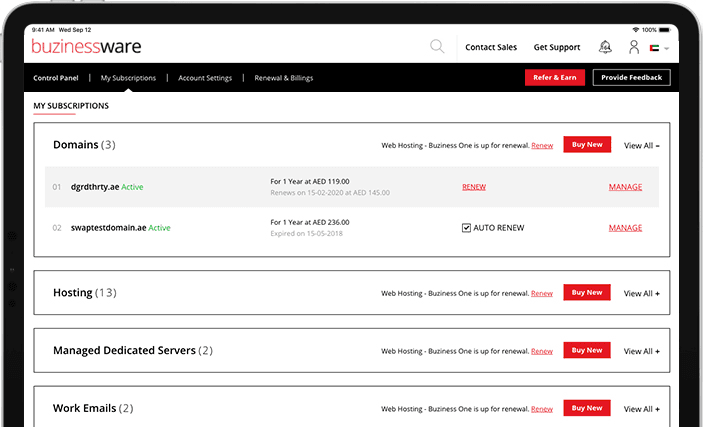Toggle AUTO RENEW checkbox for swaptestdomain.ae
The width and height of the screenshot is (703, 427).
[x=466, y=228]
